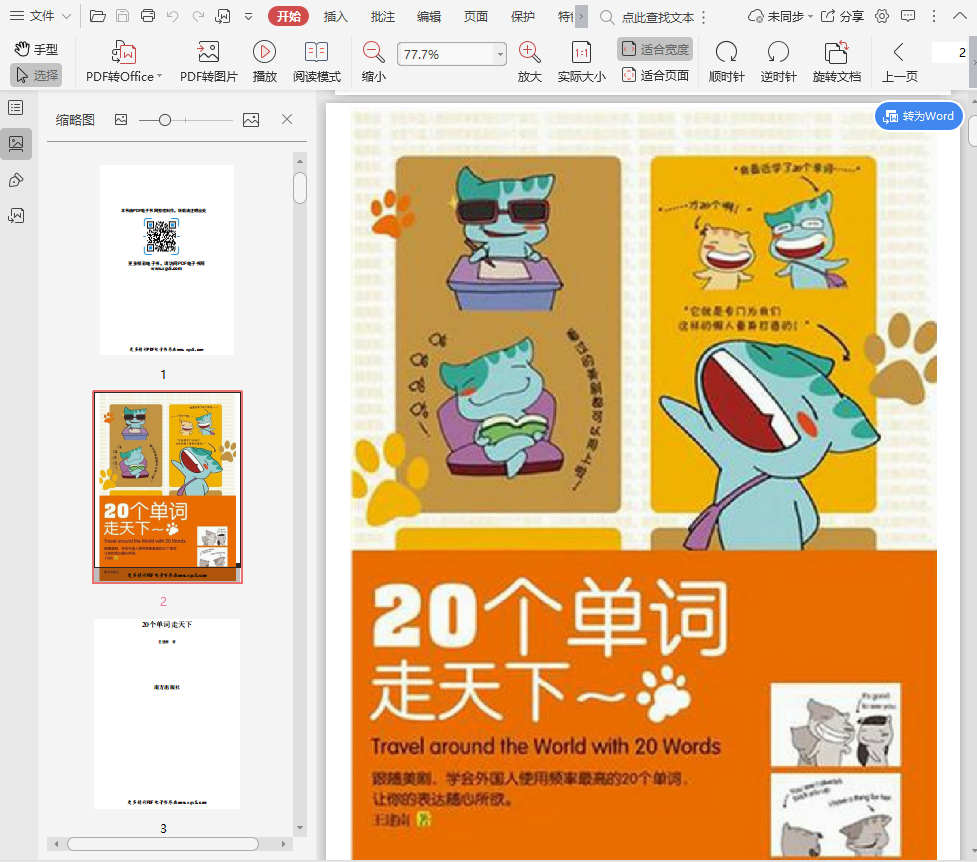Open the signature sidebar icon
The height and width of the screenshot is (862, 977).
coord(16,216)
